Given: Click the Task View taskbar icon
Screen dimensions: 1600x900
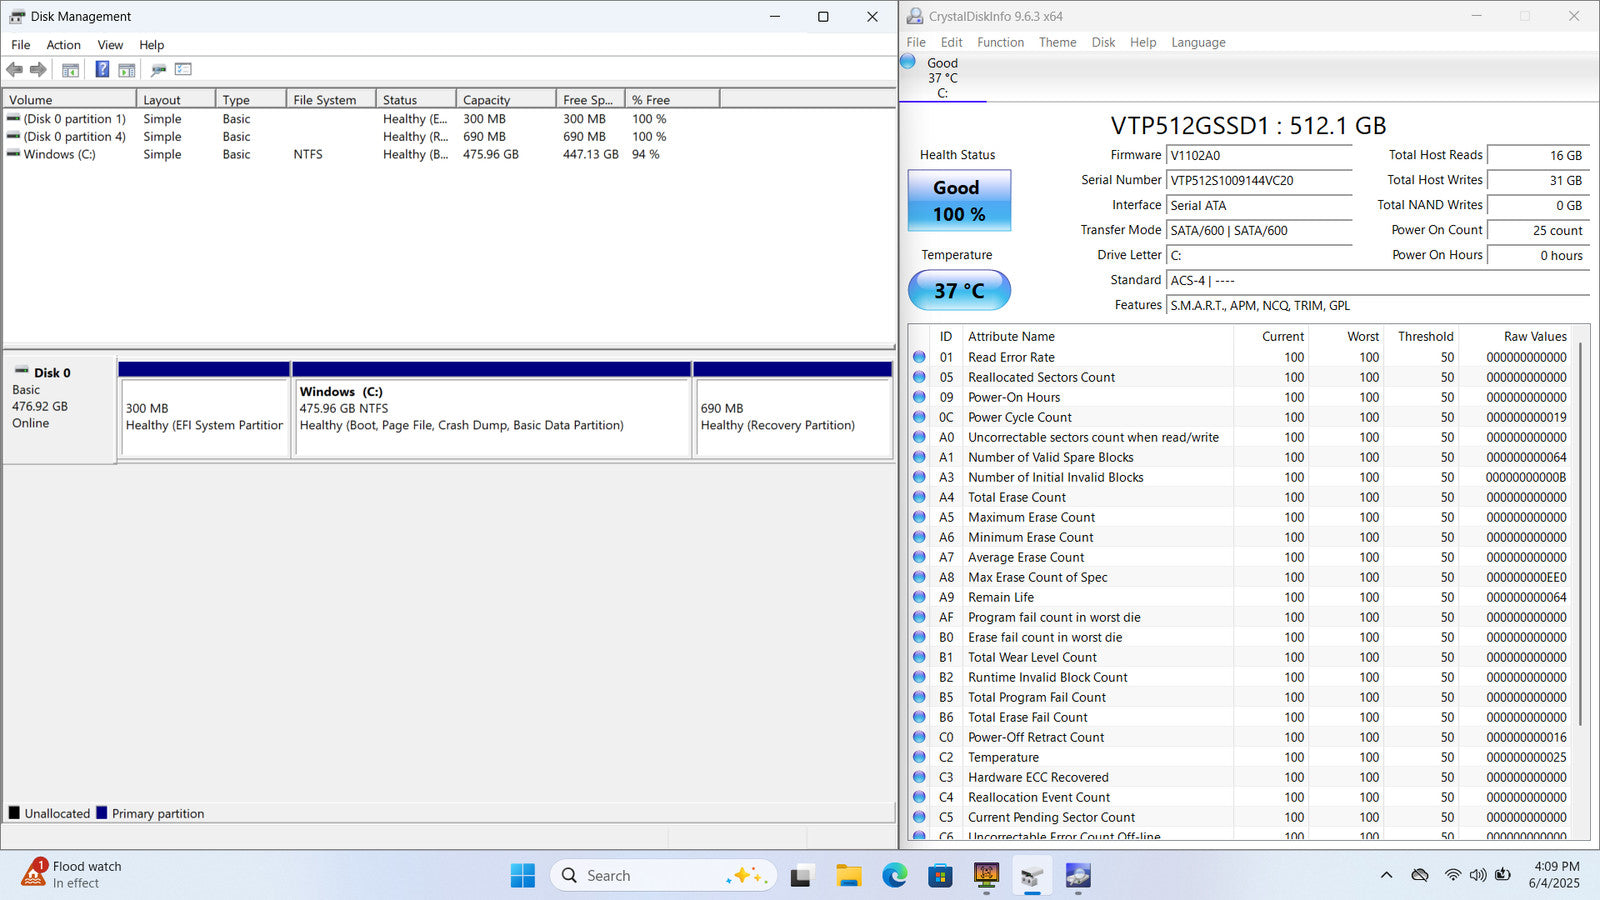Looking at the screenshot, I should point(801,876).
